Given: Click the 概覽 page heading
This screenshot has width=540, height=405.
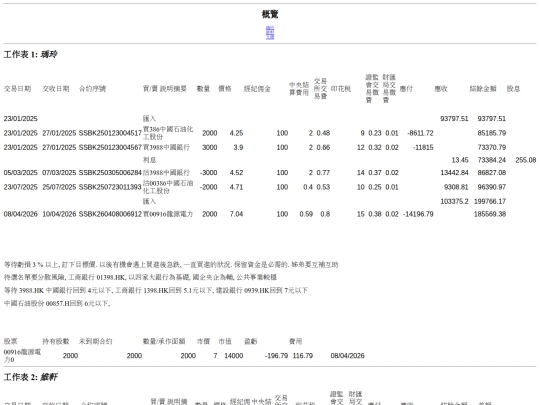Looking at the screenshot, I should point(270,14).
